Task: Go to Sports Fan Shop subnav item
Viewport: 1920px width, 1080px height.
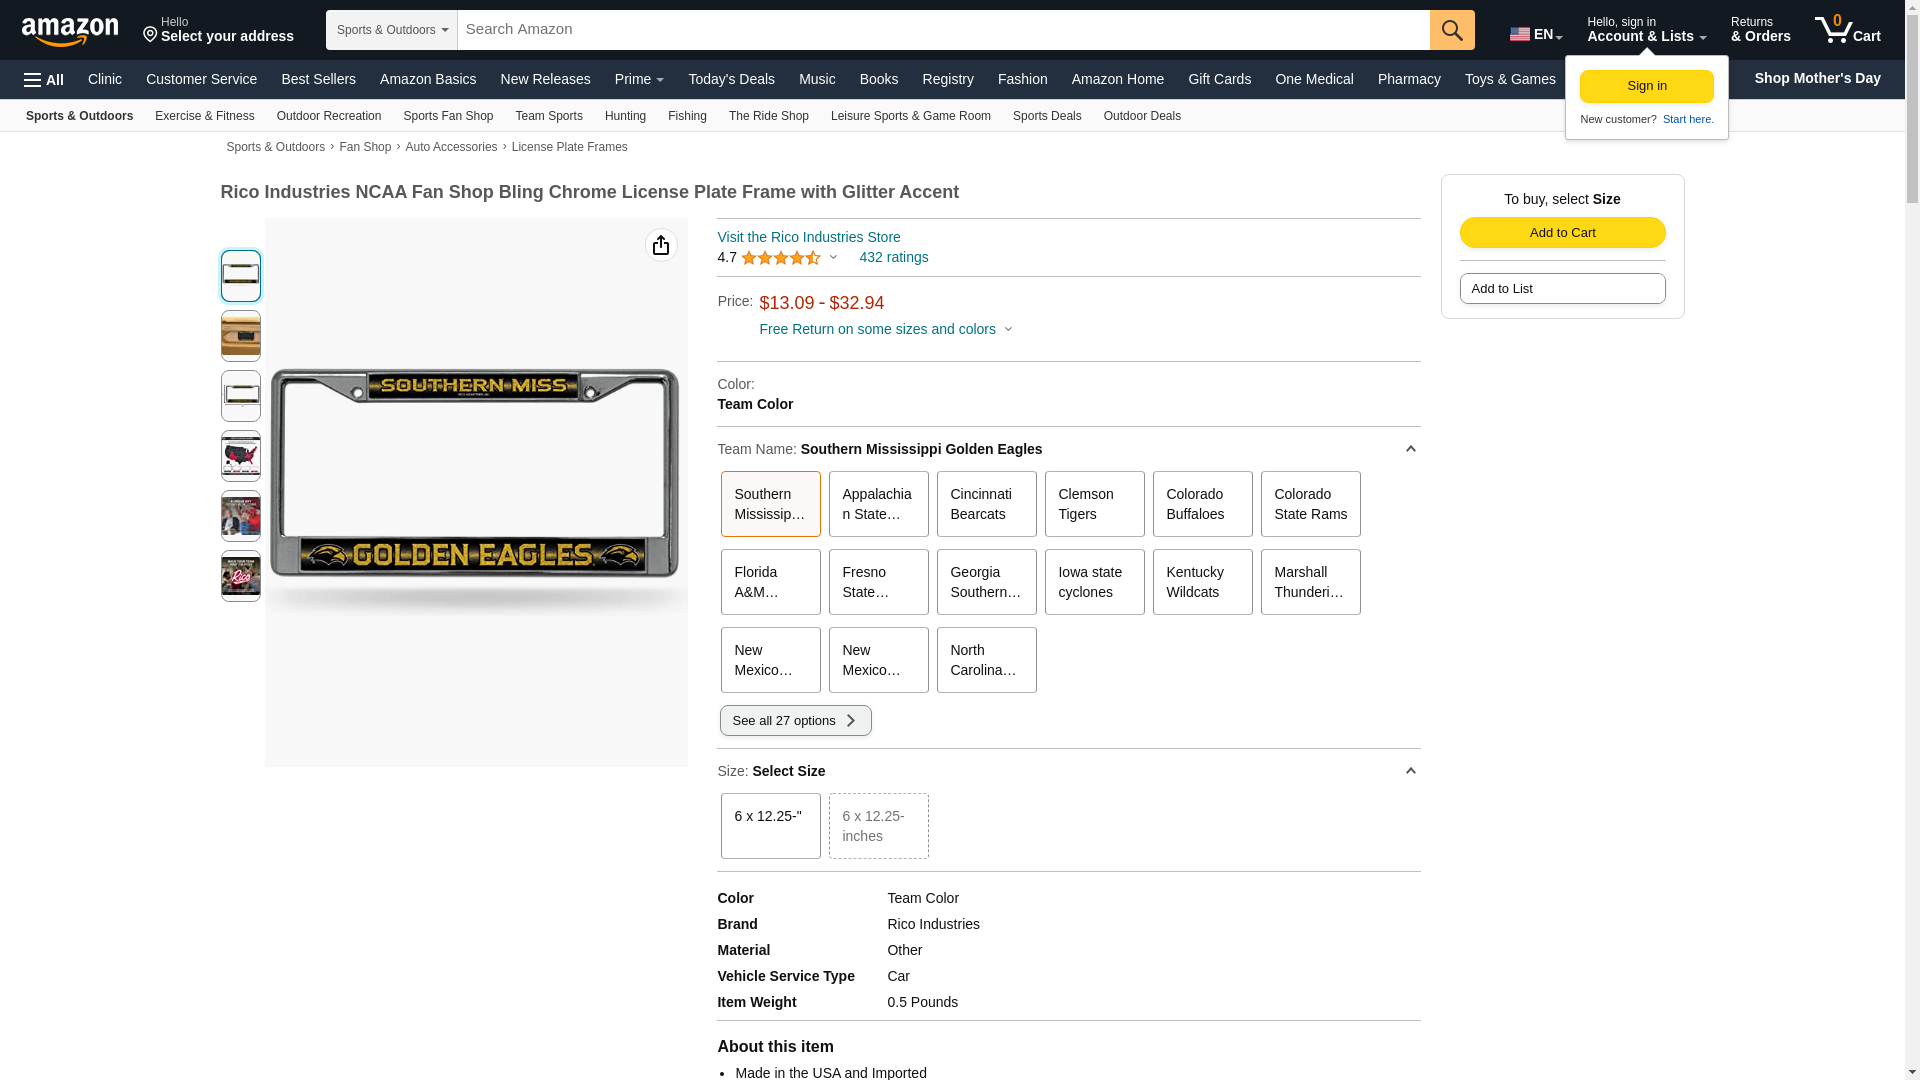Action: [x=447, y=116]
